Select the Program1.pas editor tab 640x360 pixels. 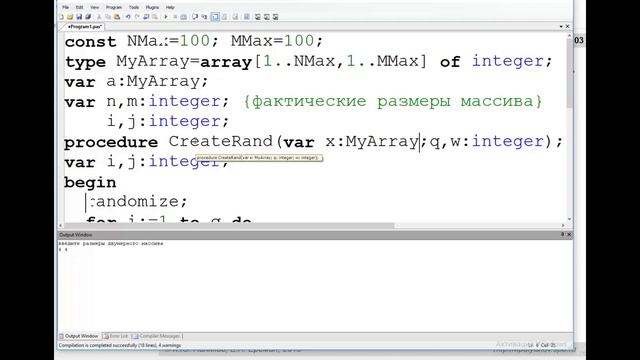(84, 27)
